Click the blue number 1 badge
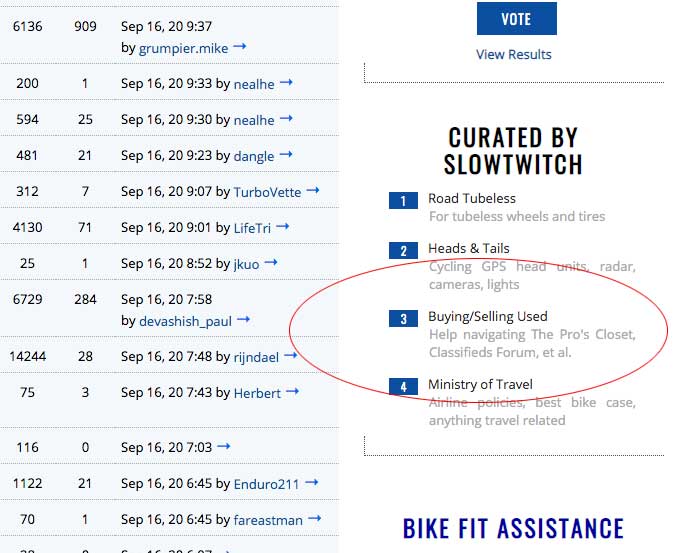Image resolution: width=680 pixels, height=553 pixels. pyautogui.click(x=403, y=200)
